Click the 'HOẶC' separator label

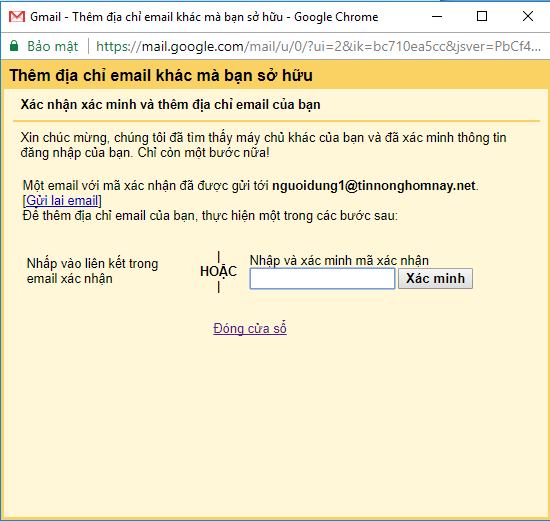[219, 271]
